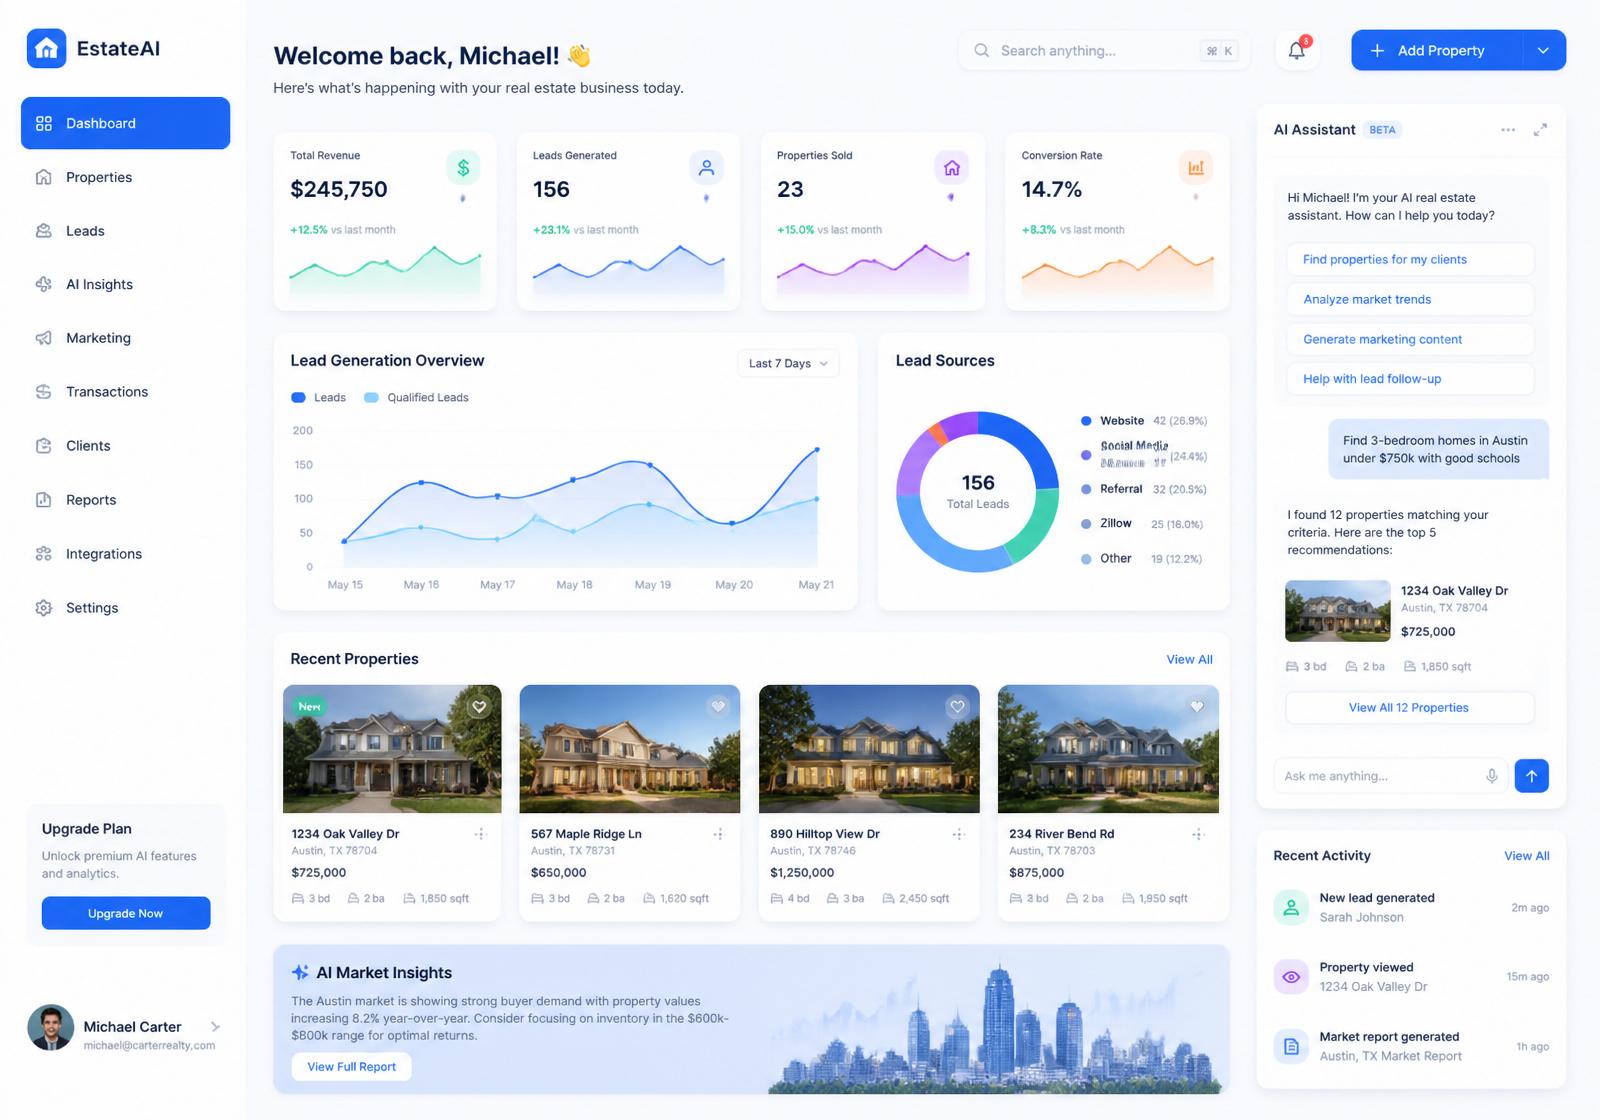Open the Reports page

click(x=125, y=500)
